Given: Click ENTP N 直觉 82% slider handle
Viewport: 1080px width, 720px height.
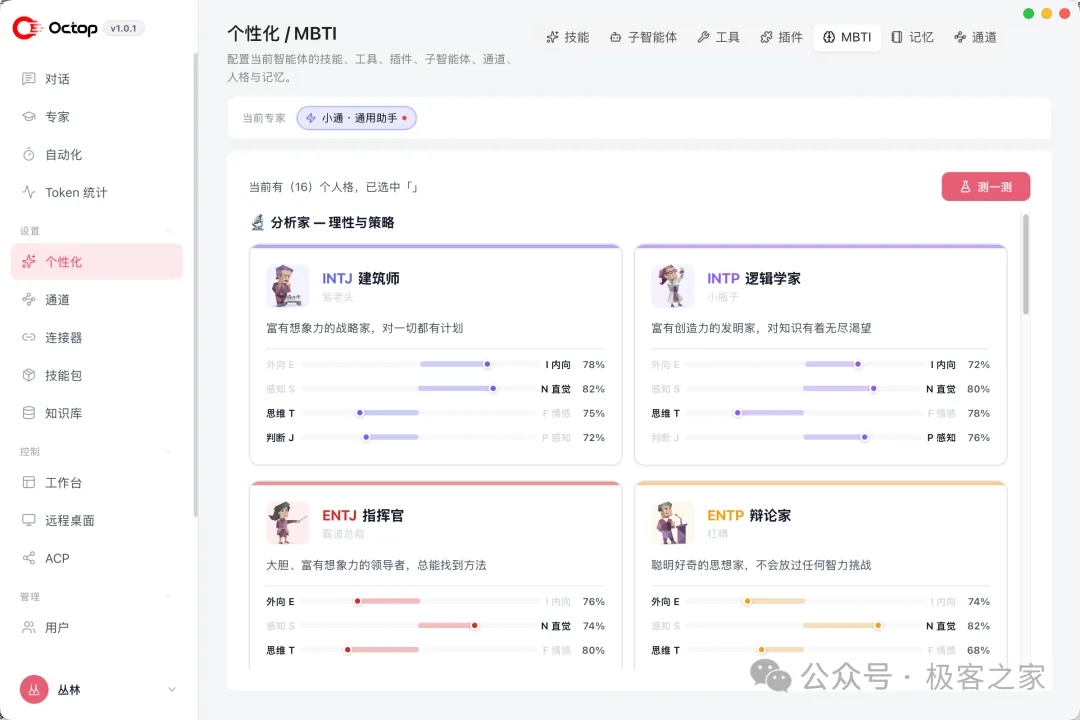Looking at the screenshot, I should [878, 626].
